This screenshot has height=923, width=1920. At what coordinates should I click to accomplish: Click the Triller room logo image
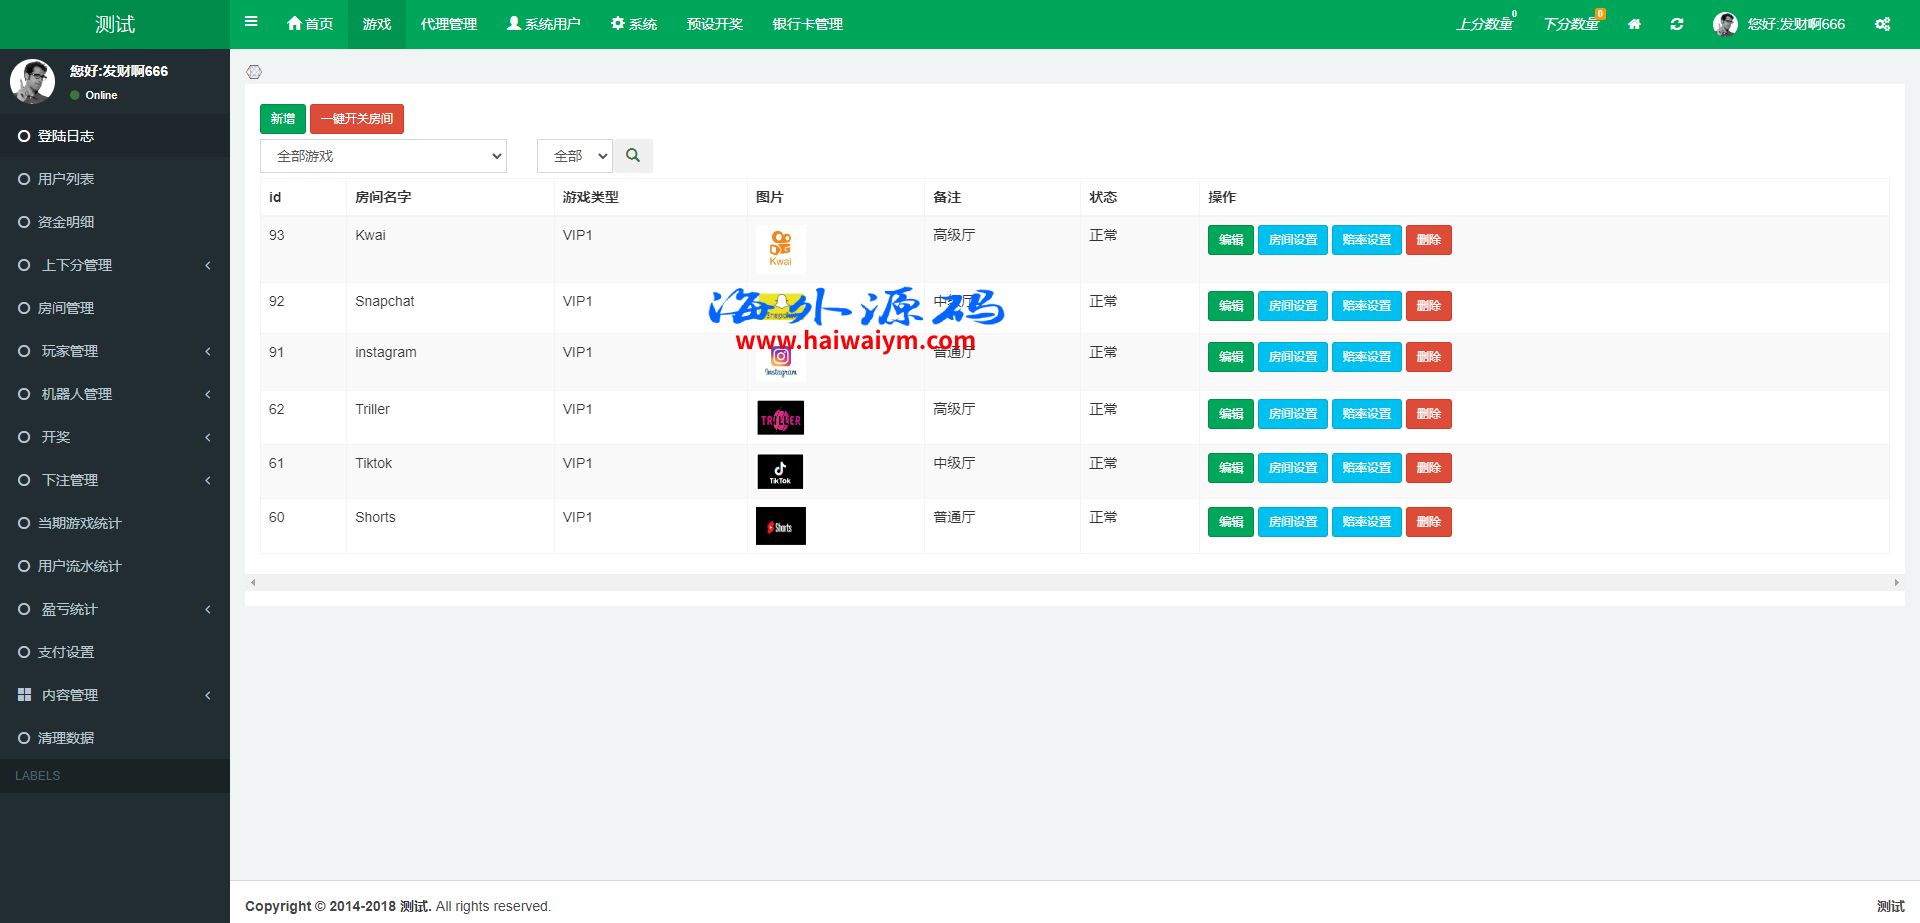780,418
